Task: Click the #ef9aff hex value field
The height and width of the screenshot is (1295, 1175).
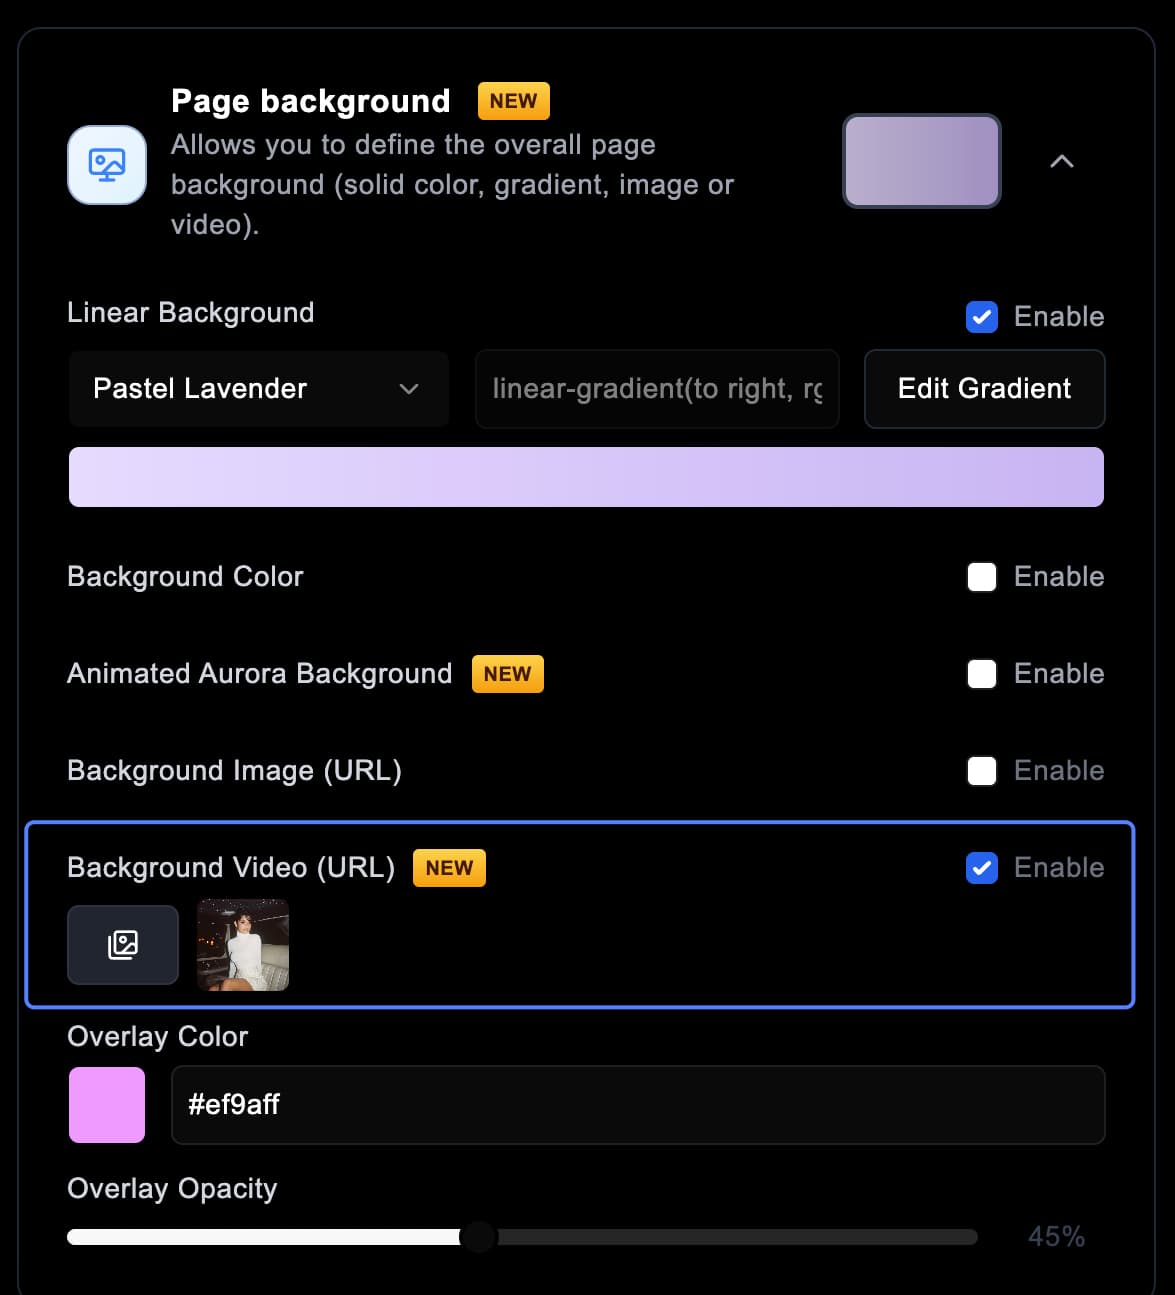Action: 638,1104
